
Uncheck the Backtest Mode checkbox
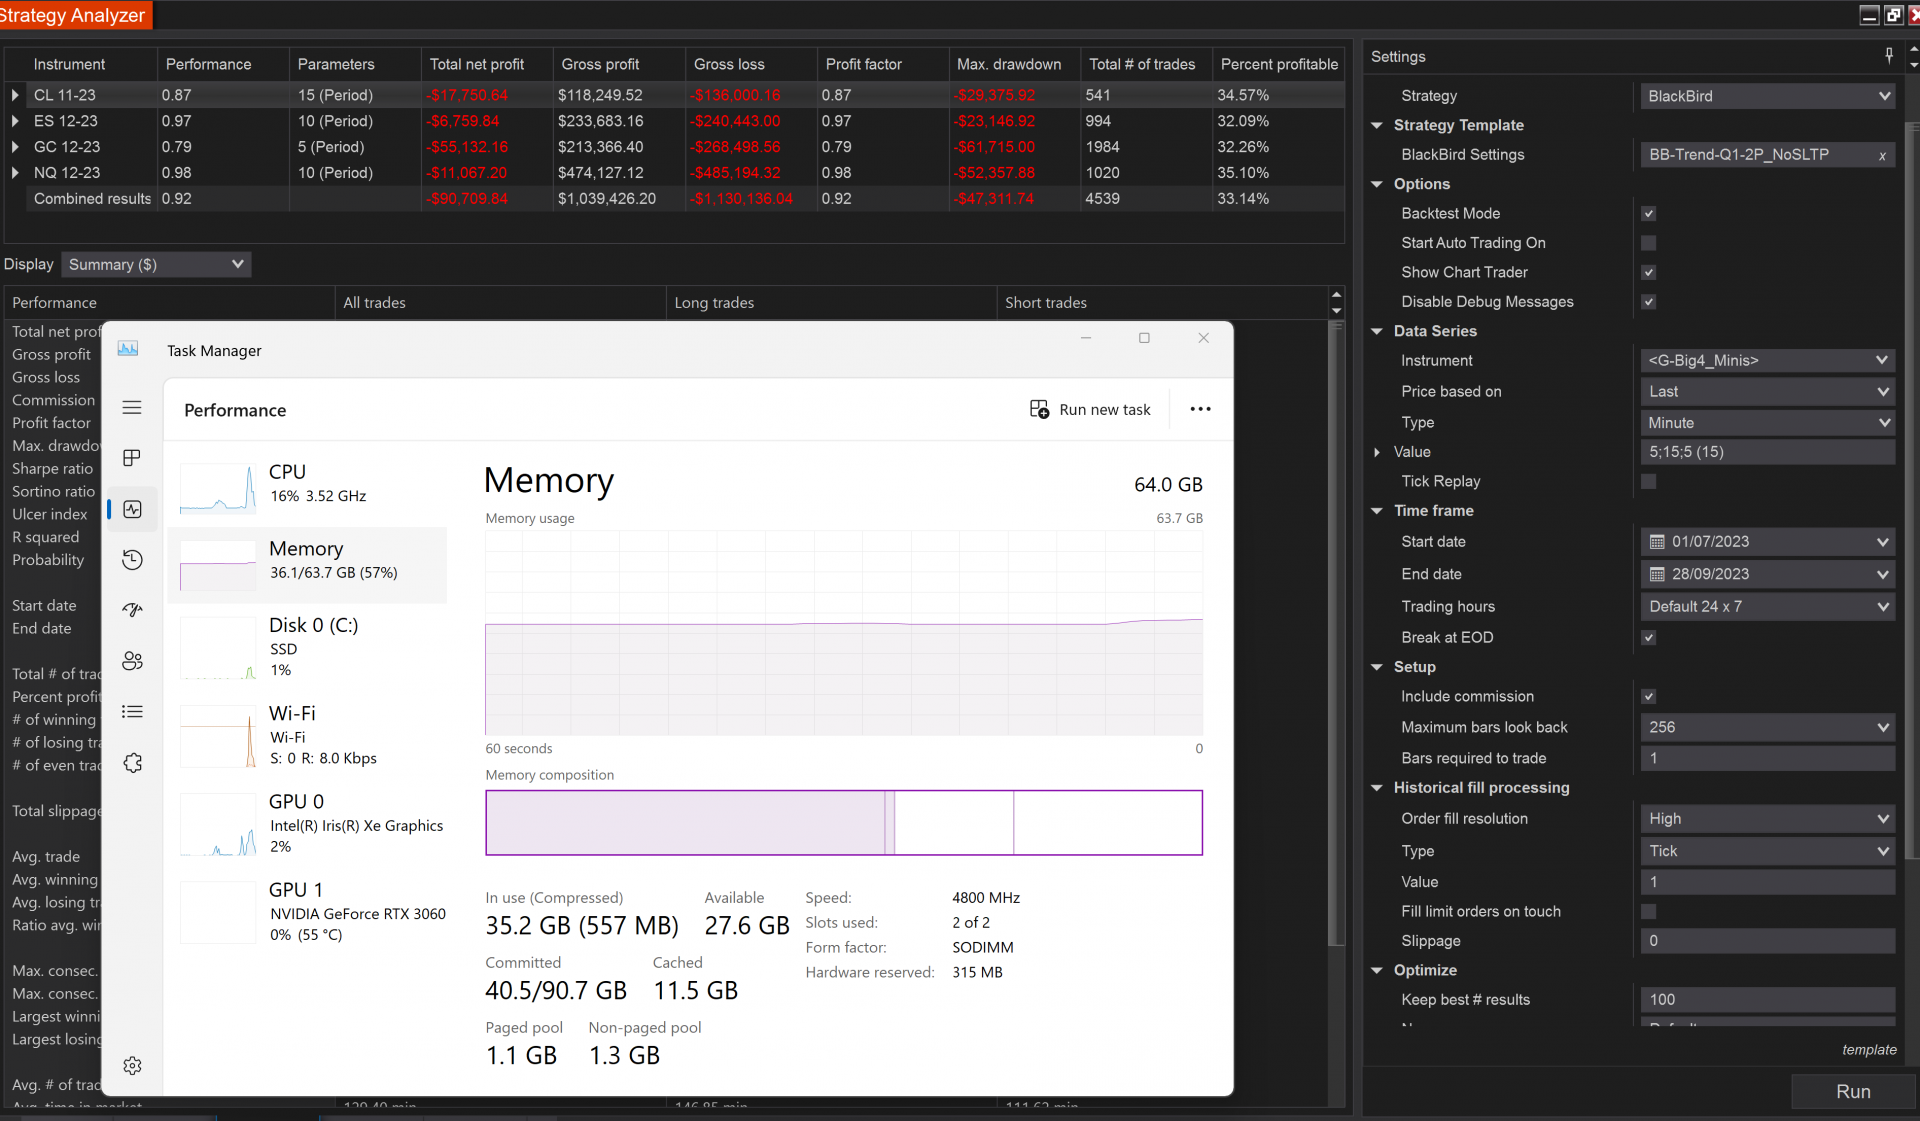point(1649,214)
